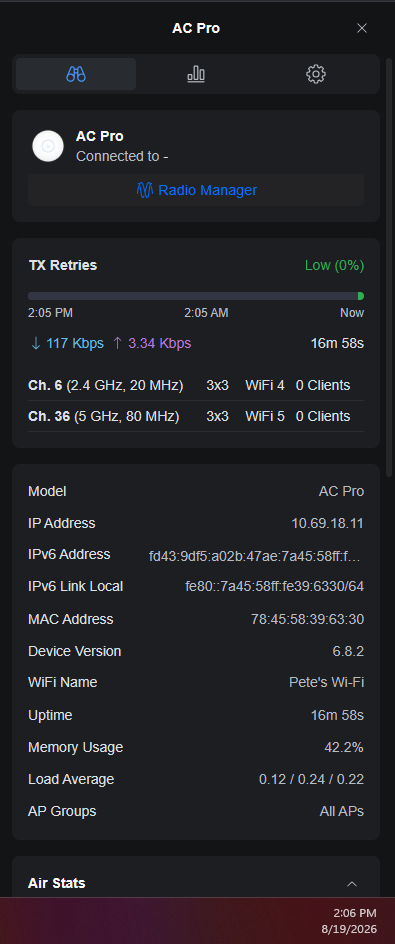
Task: Click the 0 Clients count for Ch. 6
Action: tap(323, 385)
